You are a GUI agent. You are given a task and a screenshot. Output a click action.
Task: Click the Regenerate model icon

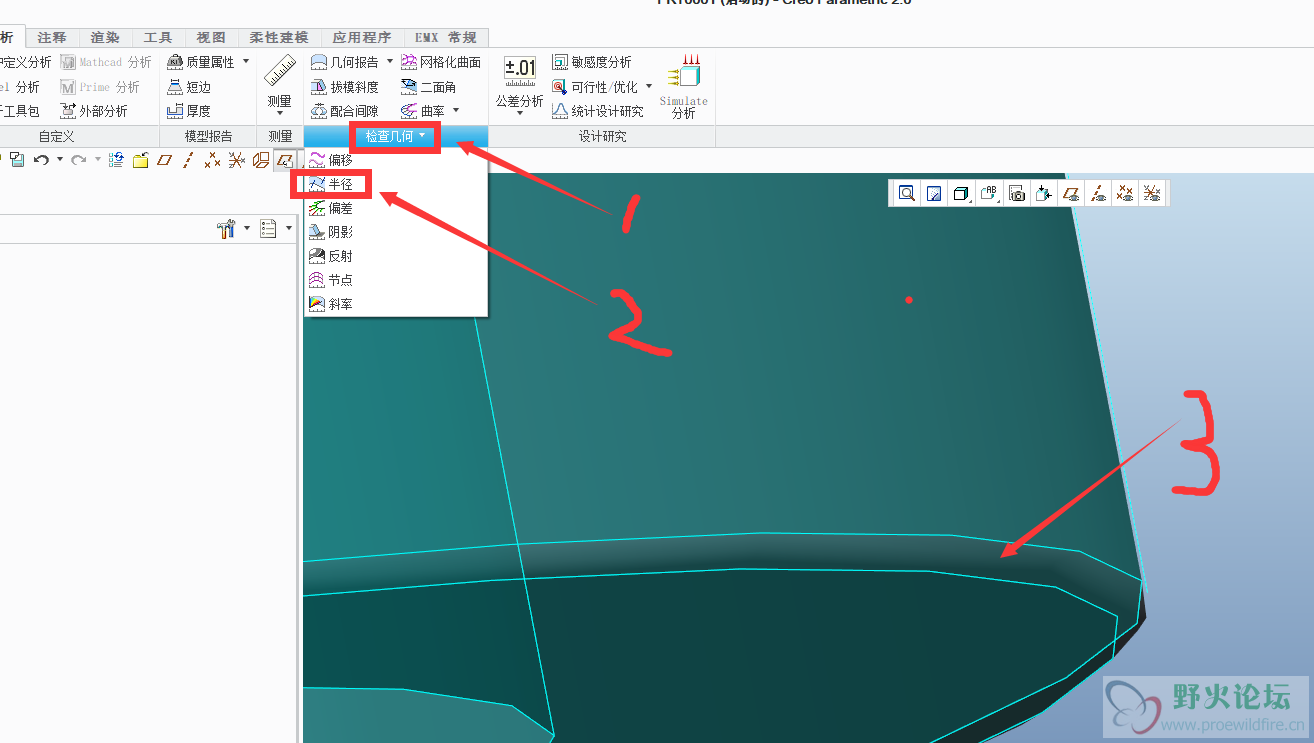click(116, 159)
